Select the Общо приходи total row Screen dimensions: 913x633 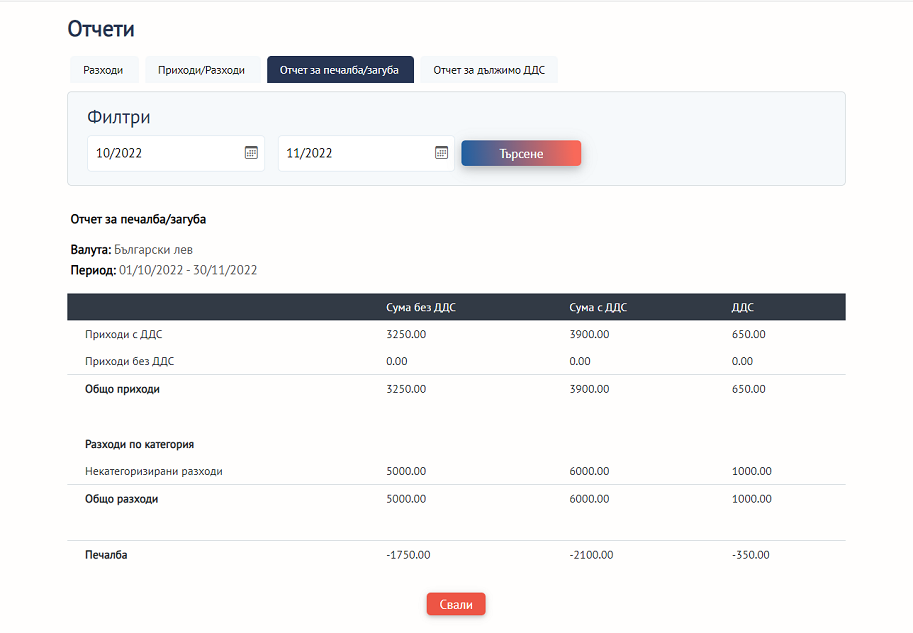[122, 389]
